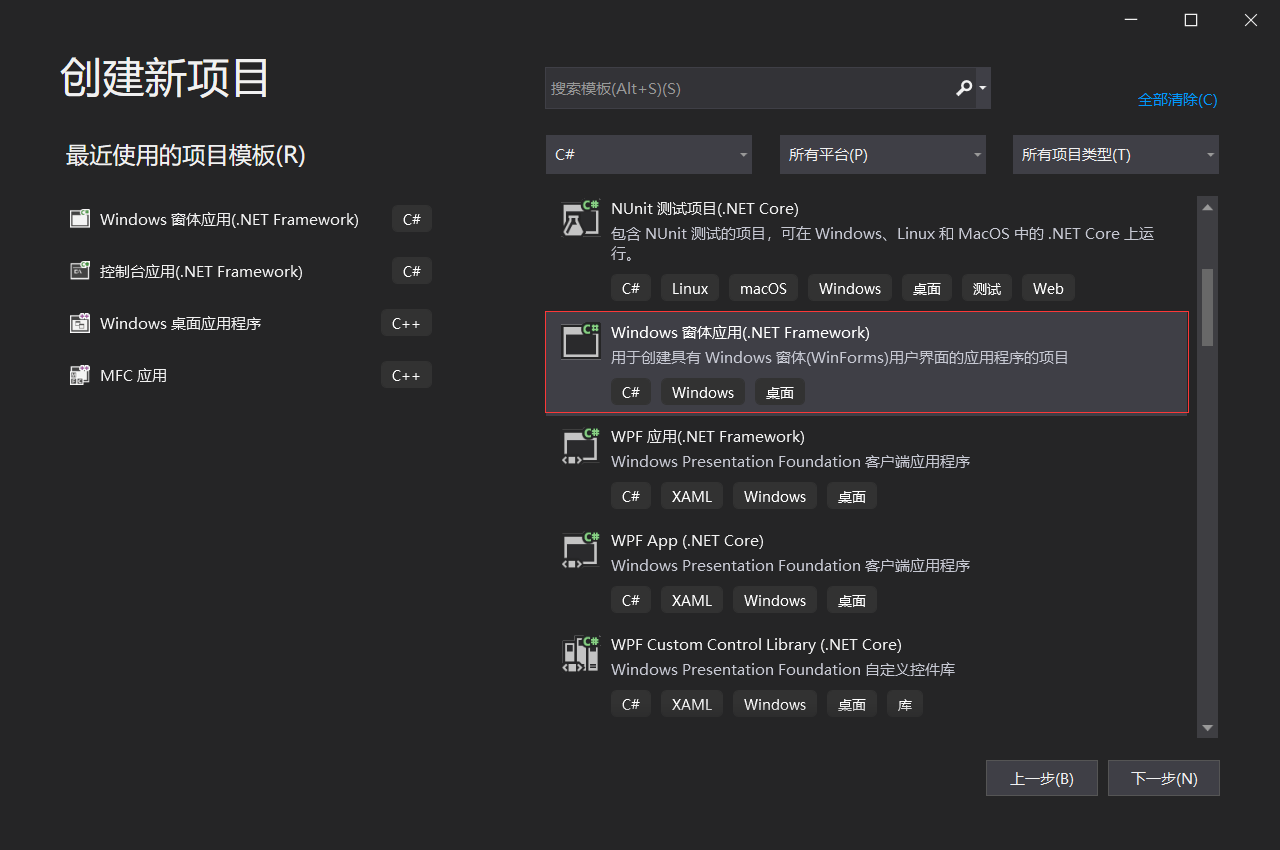Click the XAML tag under WPF 应用(.NET Framework)
1280x850 pixels.
click(692, 496)
